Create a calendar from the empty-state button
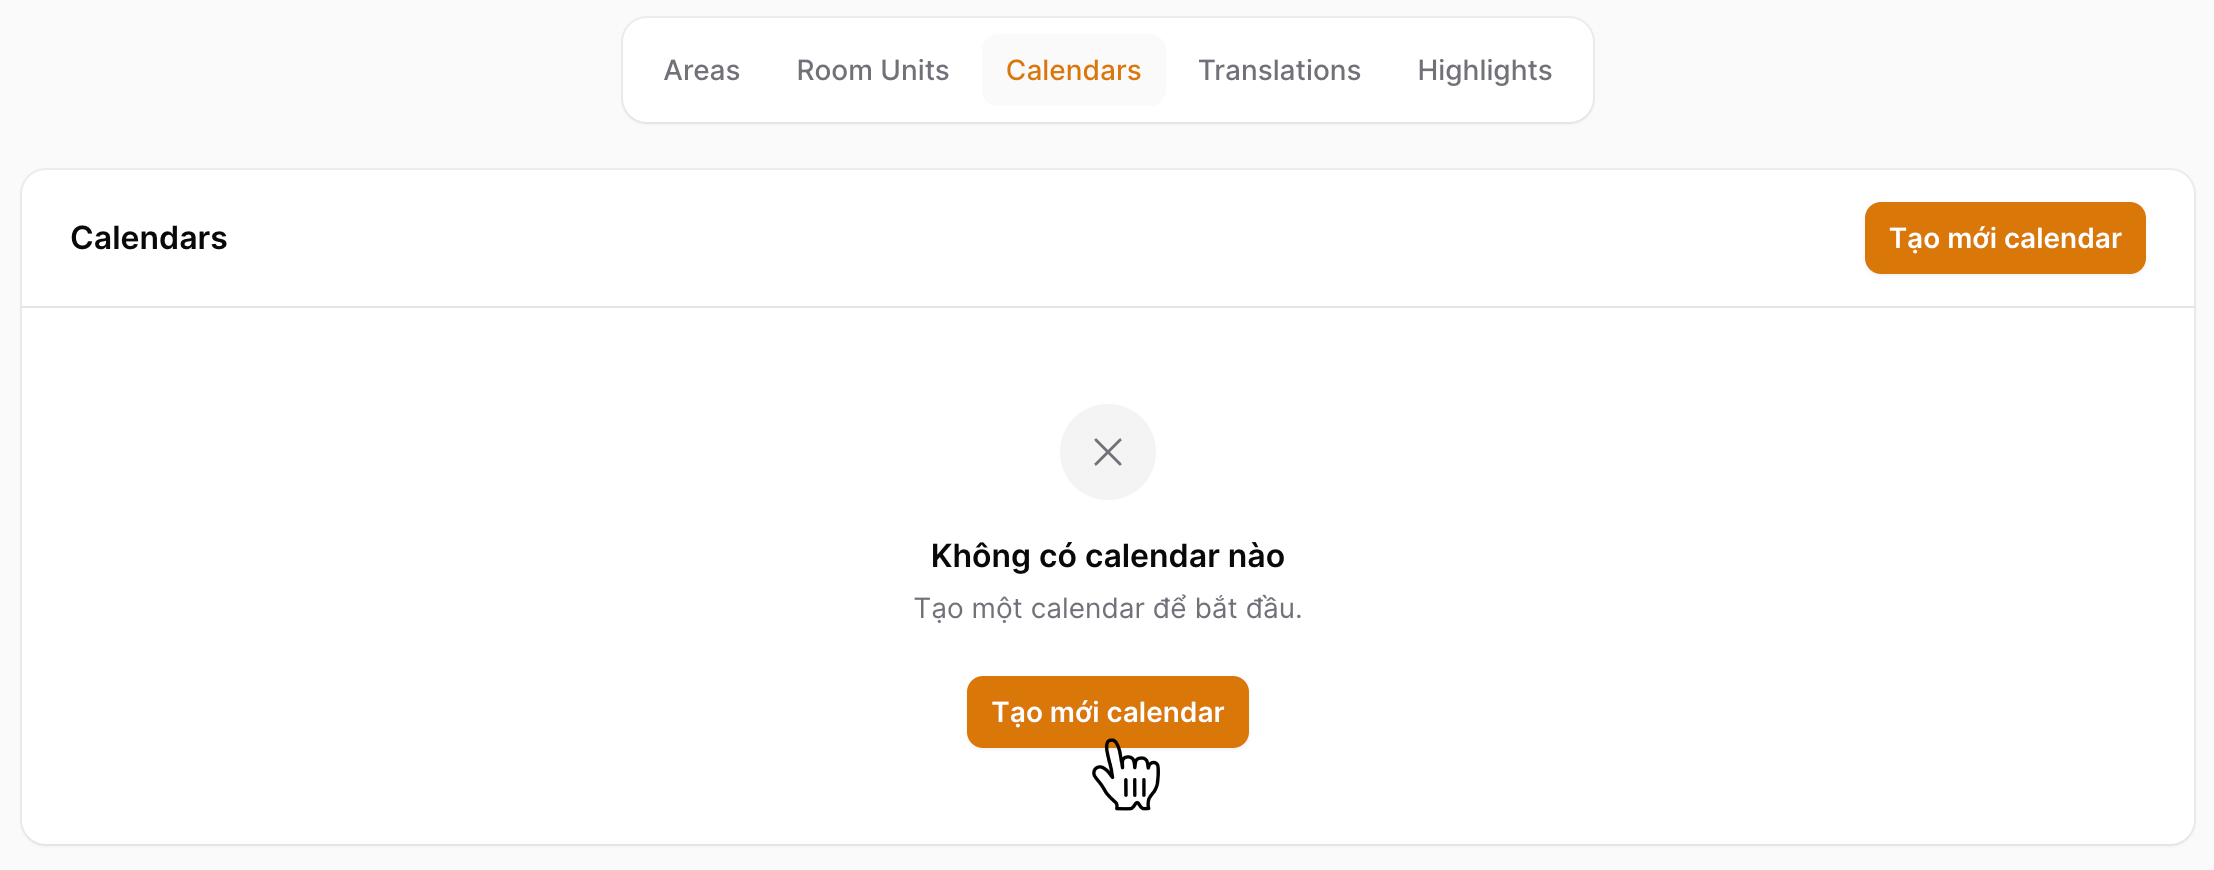The width and height of the screenshot is (2214, 870). point(1107,712)
